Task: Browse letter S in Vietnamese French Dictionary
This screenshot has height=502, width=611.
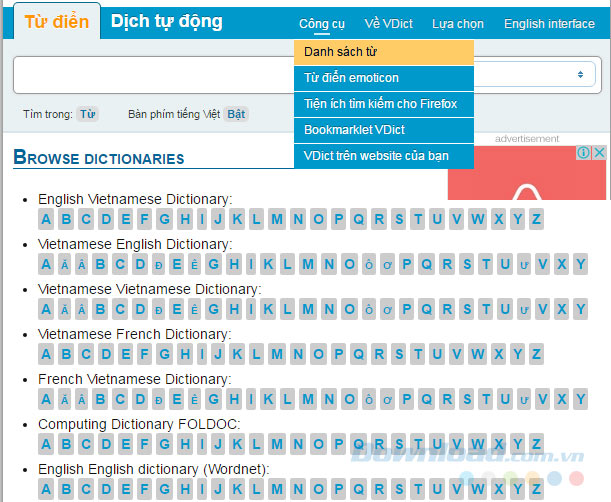Action: pos(399,354)
